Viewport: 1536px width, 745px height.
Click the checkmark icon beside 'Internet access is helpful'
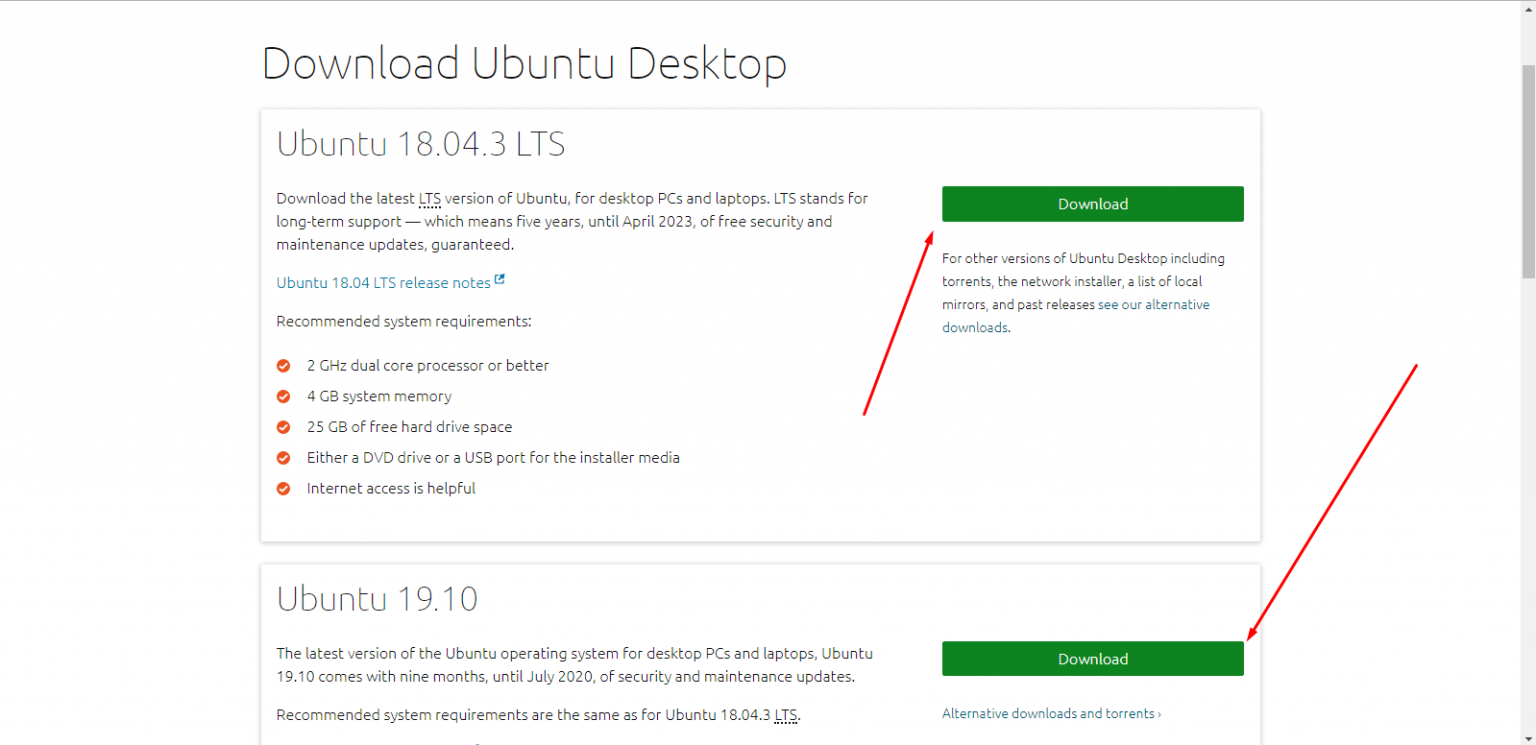(283, 488)
